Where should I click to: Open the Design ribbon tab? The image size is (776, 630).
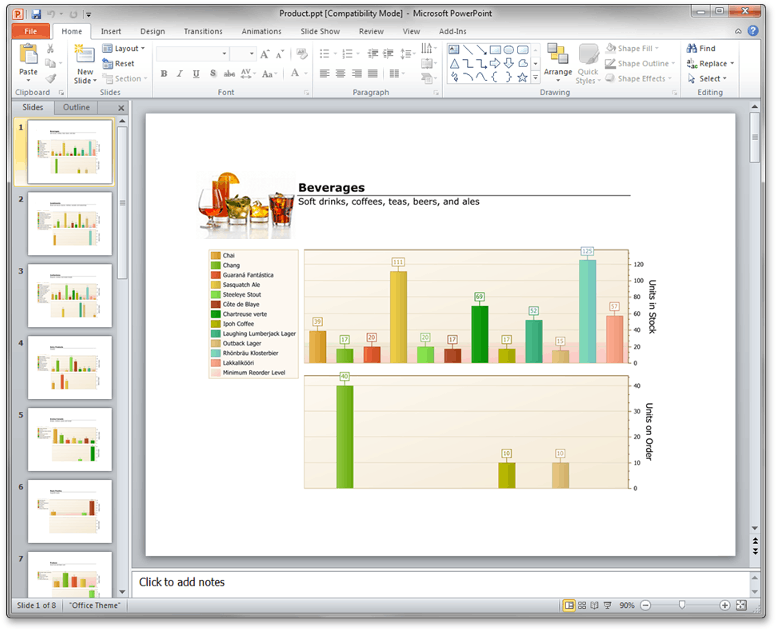point(152,31)
